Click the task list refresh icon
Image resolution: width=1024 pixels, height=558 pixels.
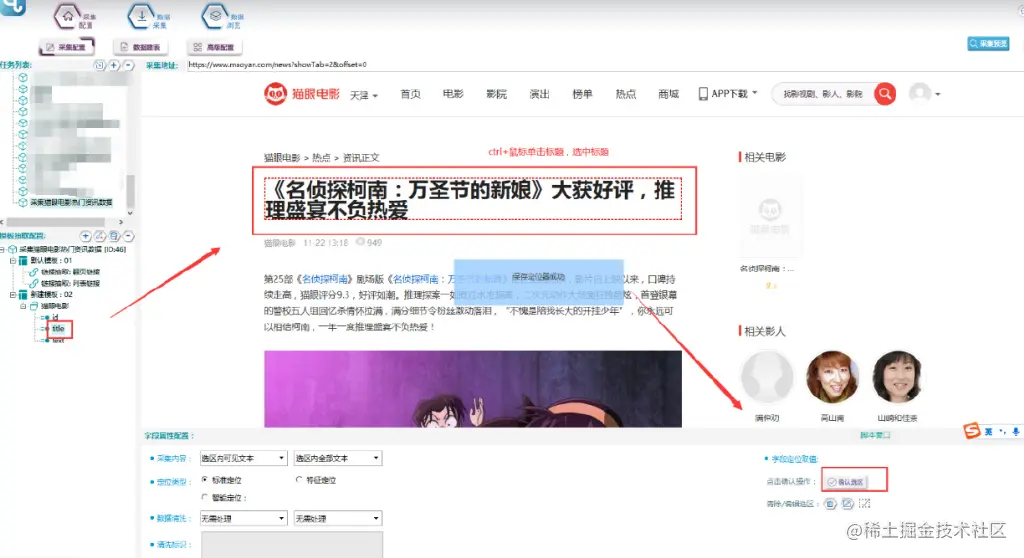99,65
